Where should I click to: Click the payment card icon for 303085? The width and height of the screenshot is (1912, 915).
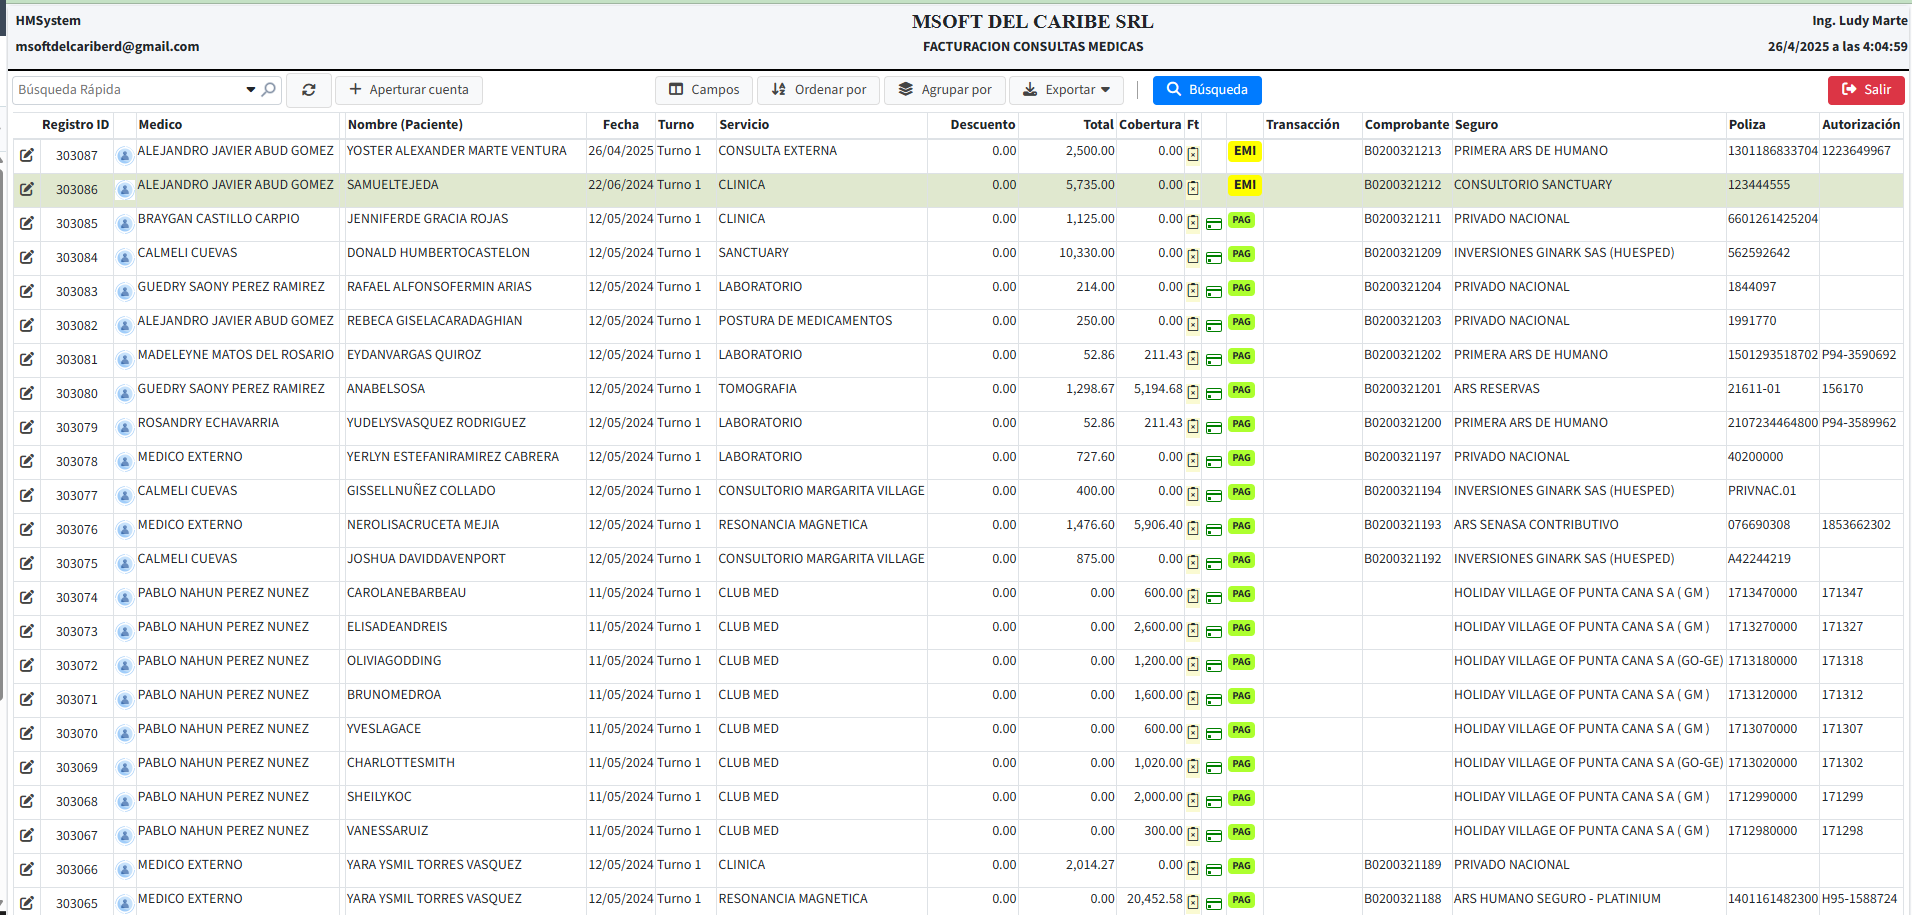pos(1214,224)
